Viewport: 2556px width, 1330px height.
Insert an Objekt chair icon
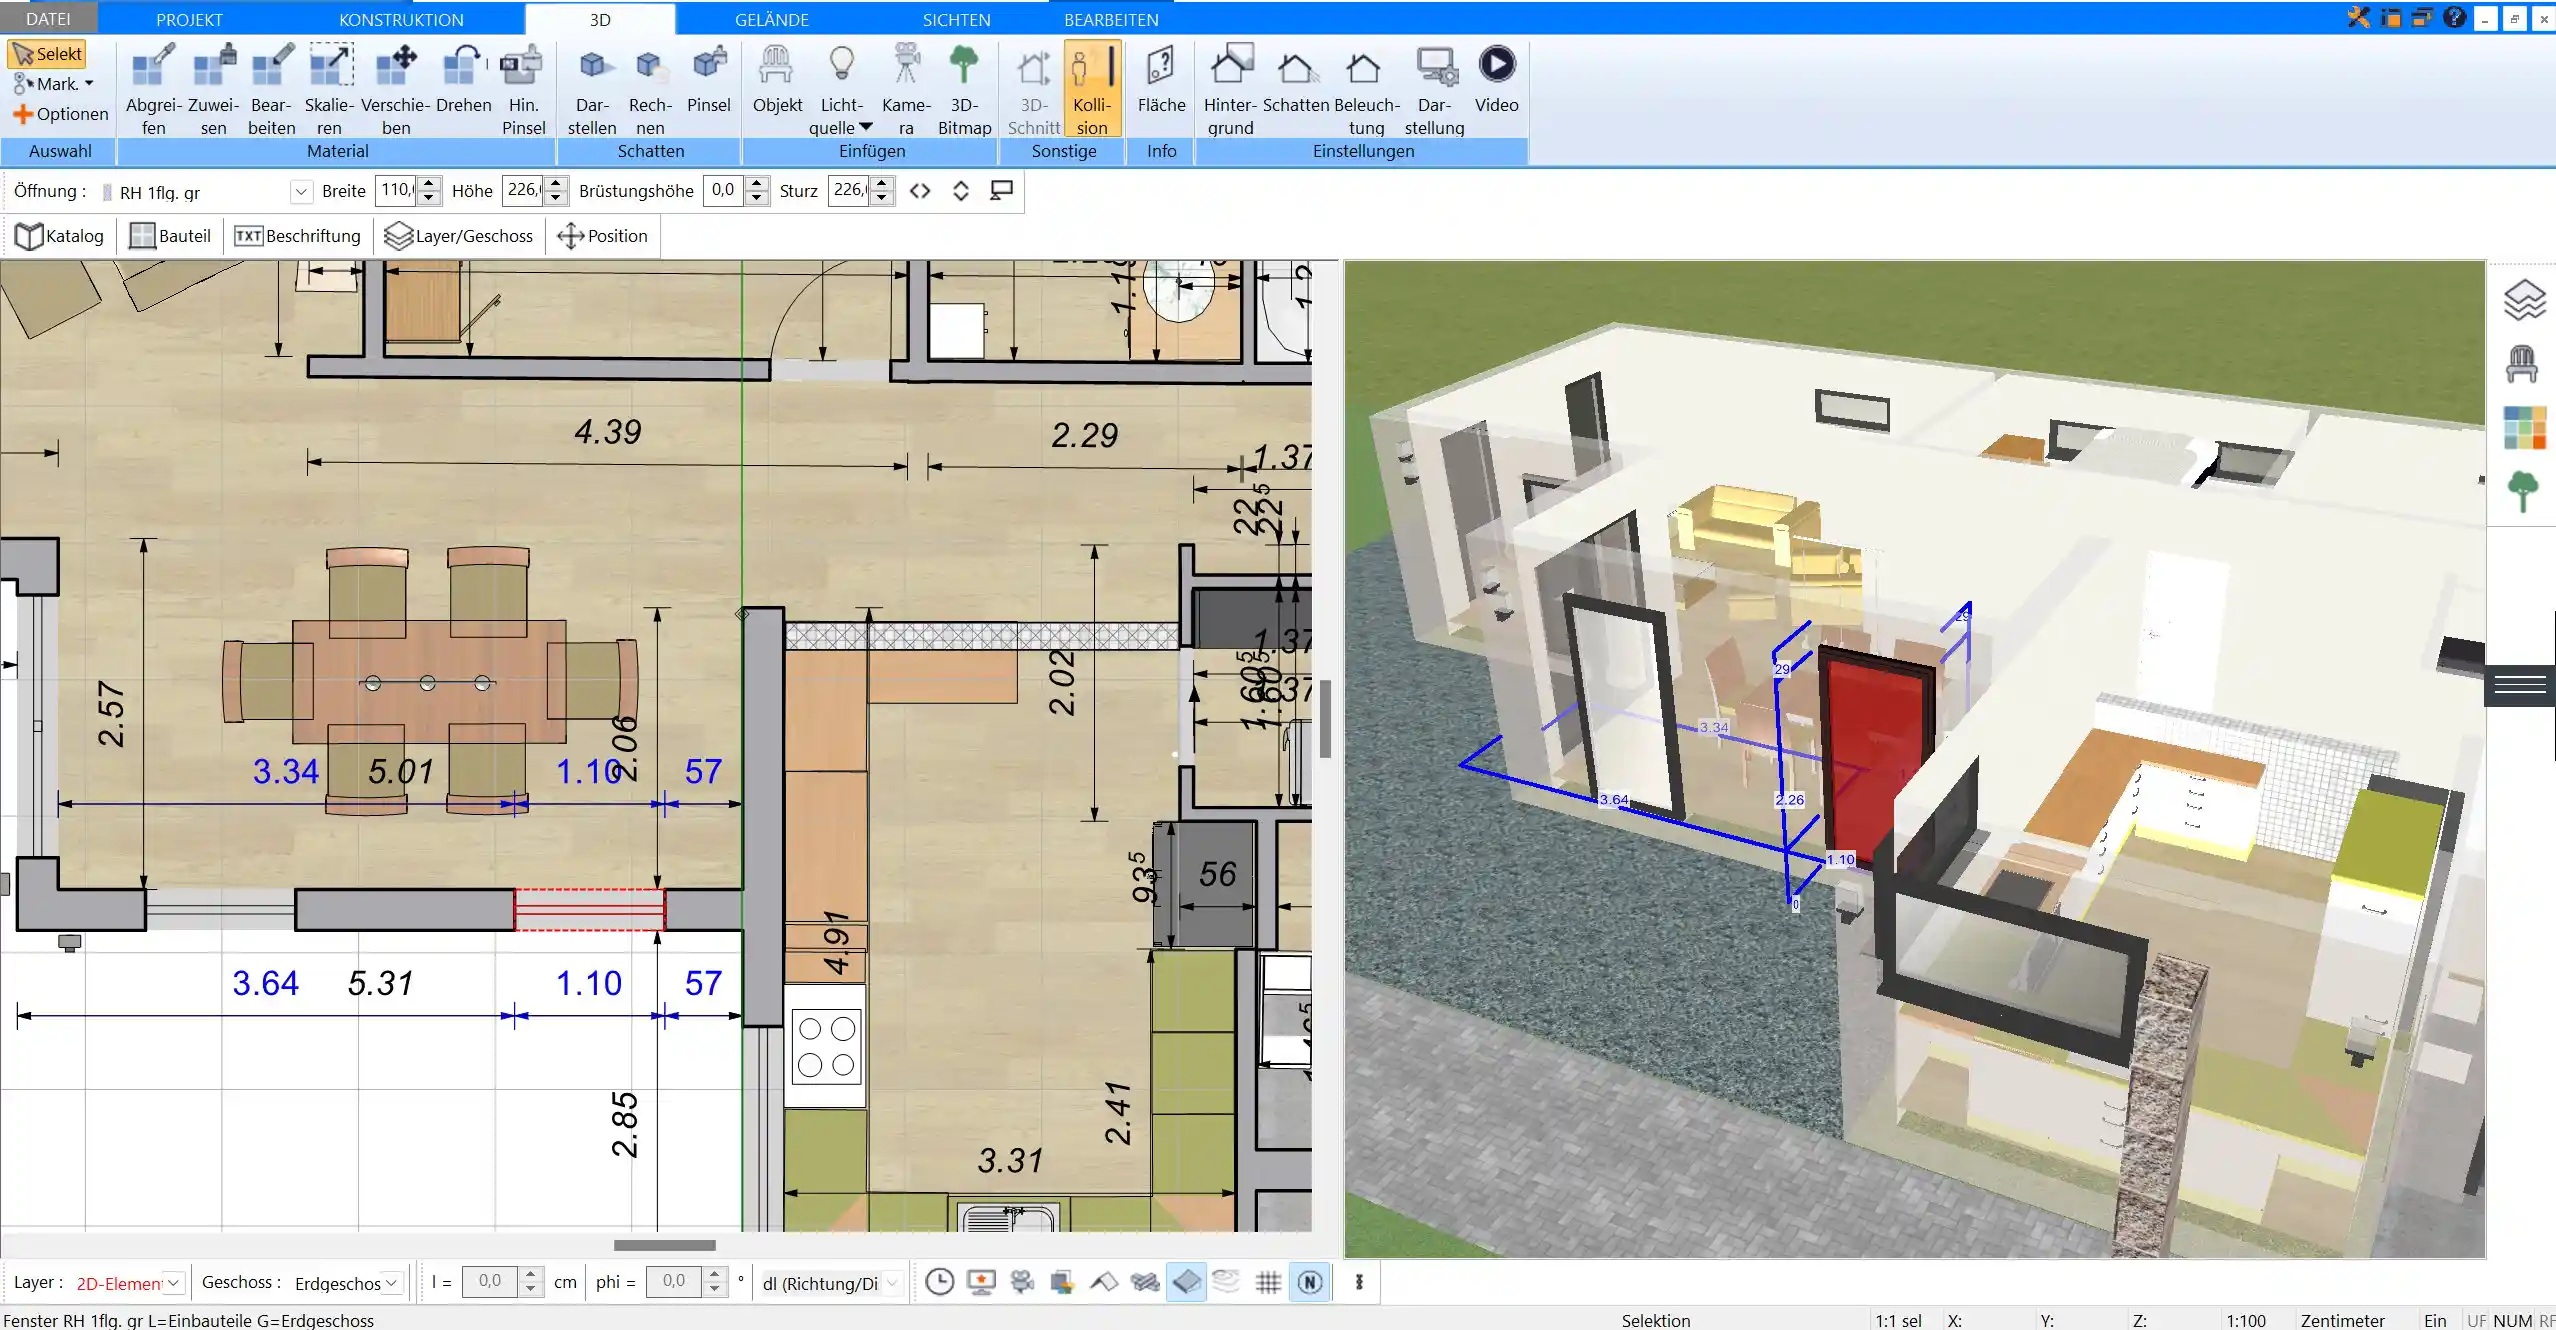point(777,79)
